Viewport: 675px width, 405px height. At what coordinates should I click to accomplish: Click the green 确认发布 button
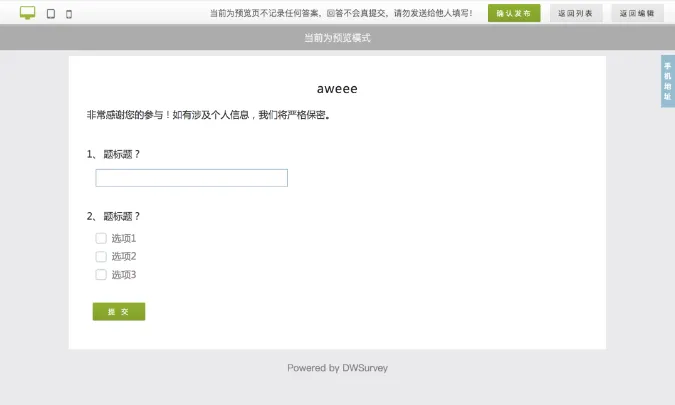(514, 13)
